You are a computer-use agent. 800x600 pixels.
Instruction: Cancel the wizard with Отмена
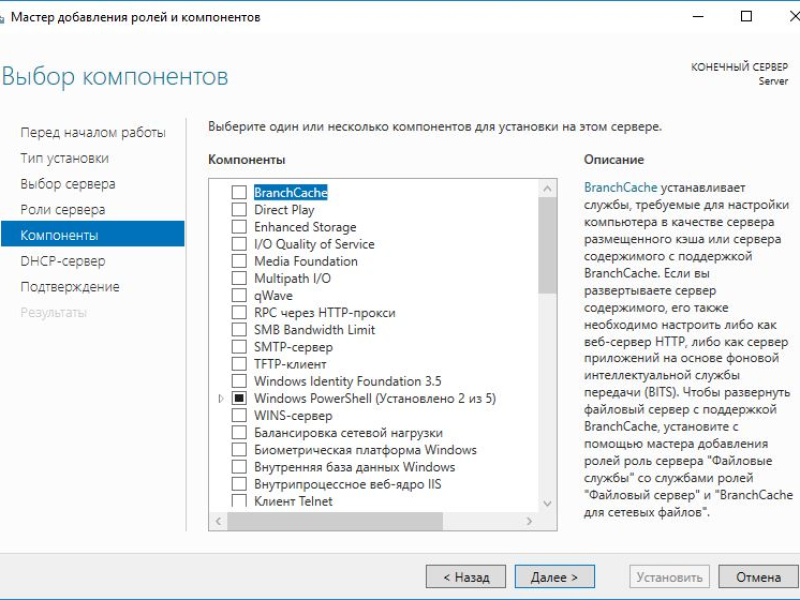pyautogui.click(x=758, y=577)
